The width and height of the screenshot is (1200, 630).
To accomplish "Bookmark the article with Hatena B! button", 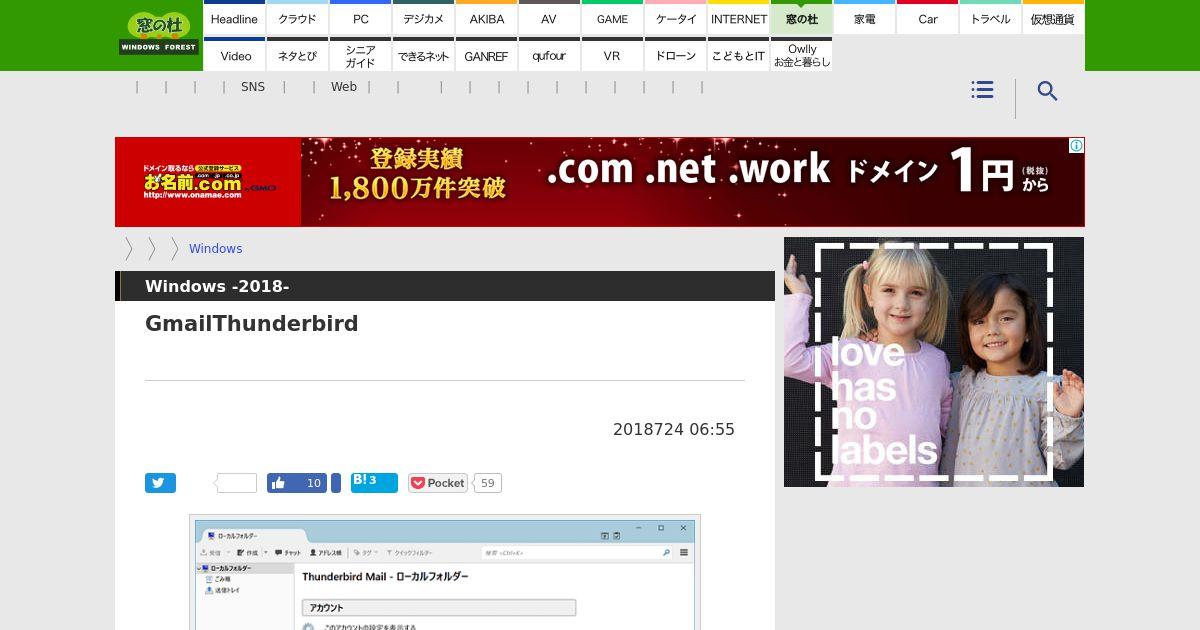I will 374,483.
